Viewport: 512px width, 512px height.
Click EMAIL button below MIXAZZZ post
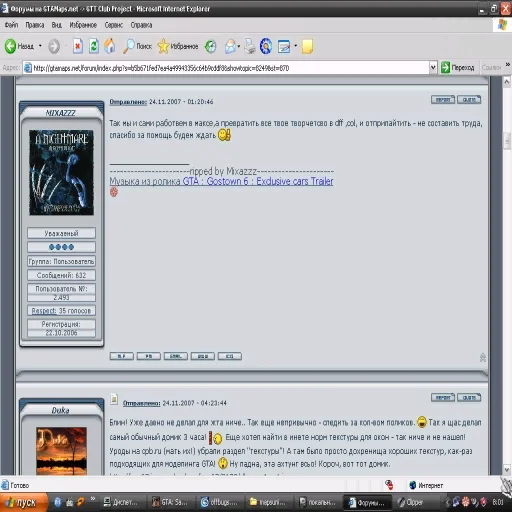tap(176, 356)
